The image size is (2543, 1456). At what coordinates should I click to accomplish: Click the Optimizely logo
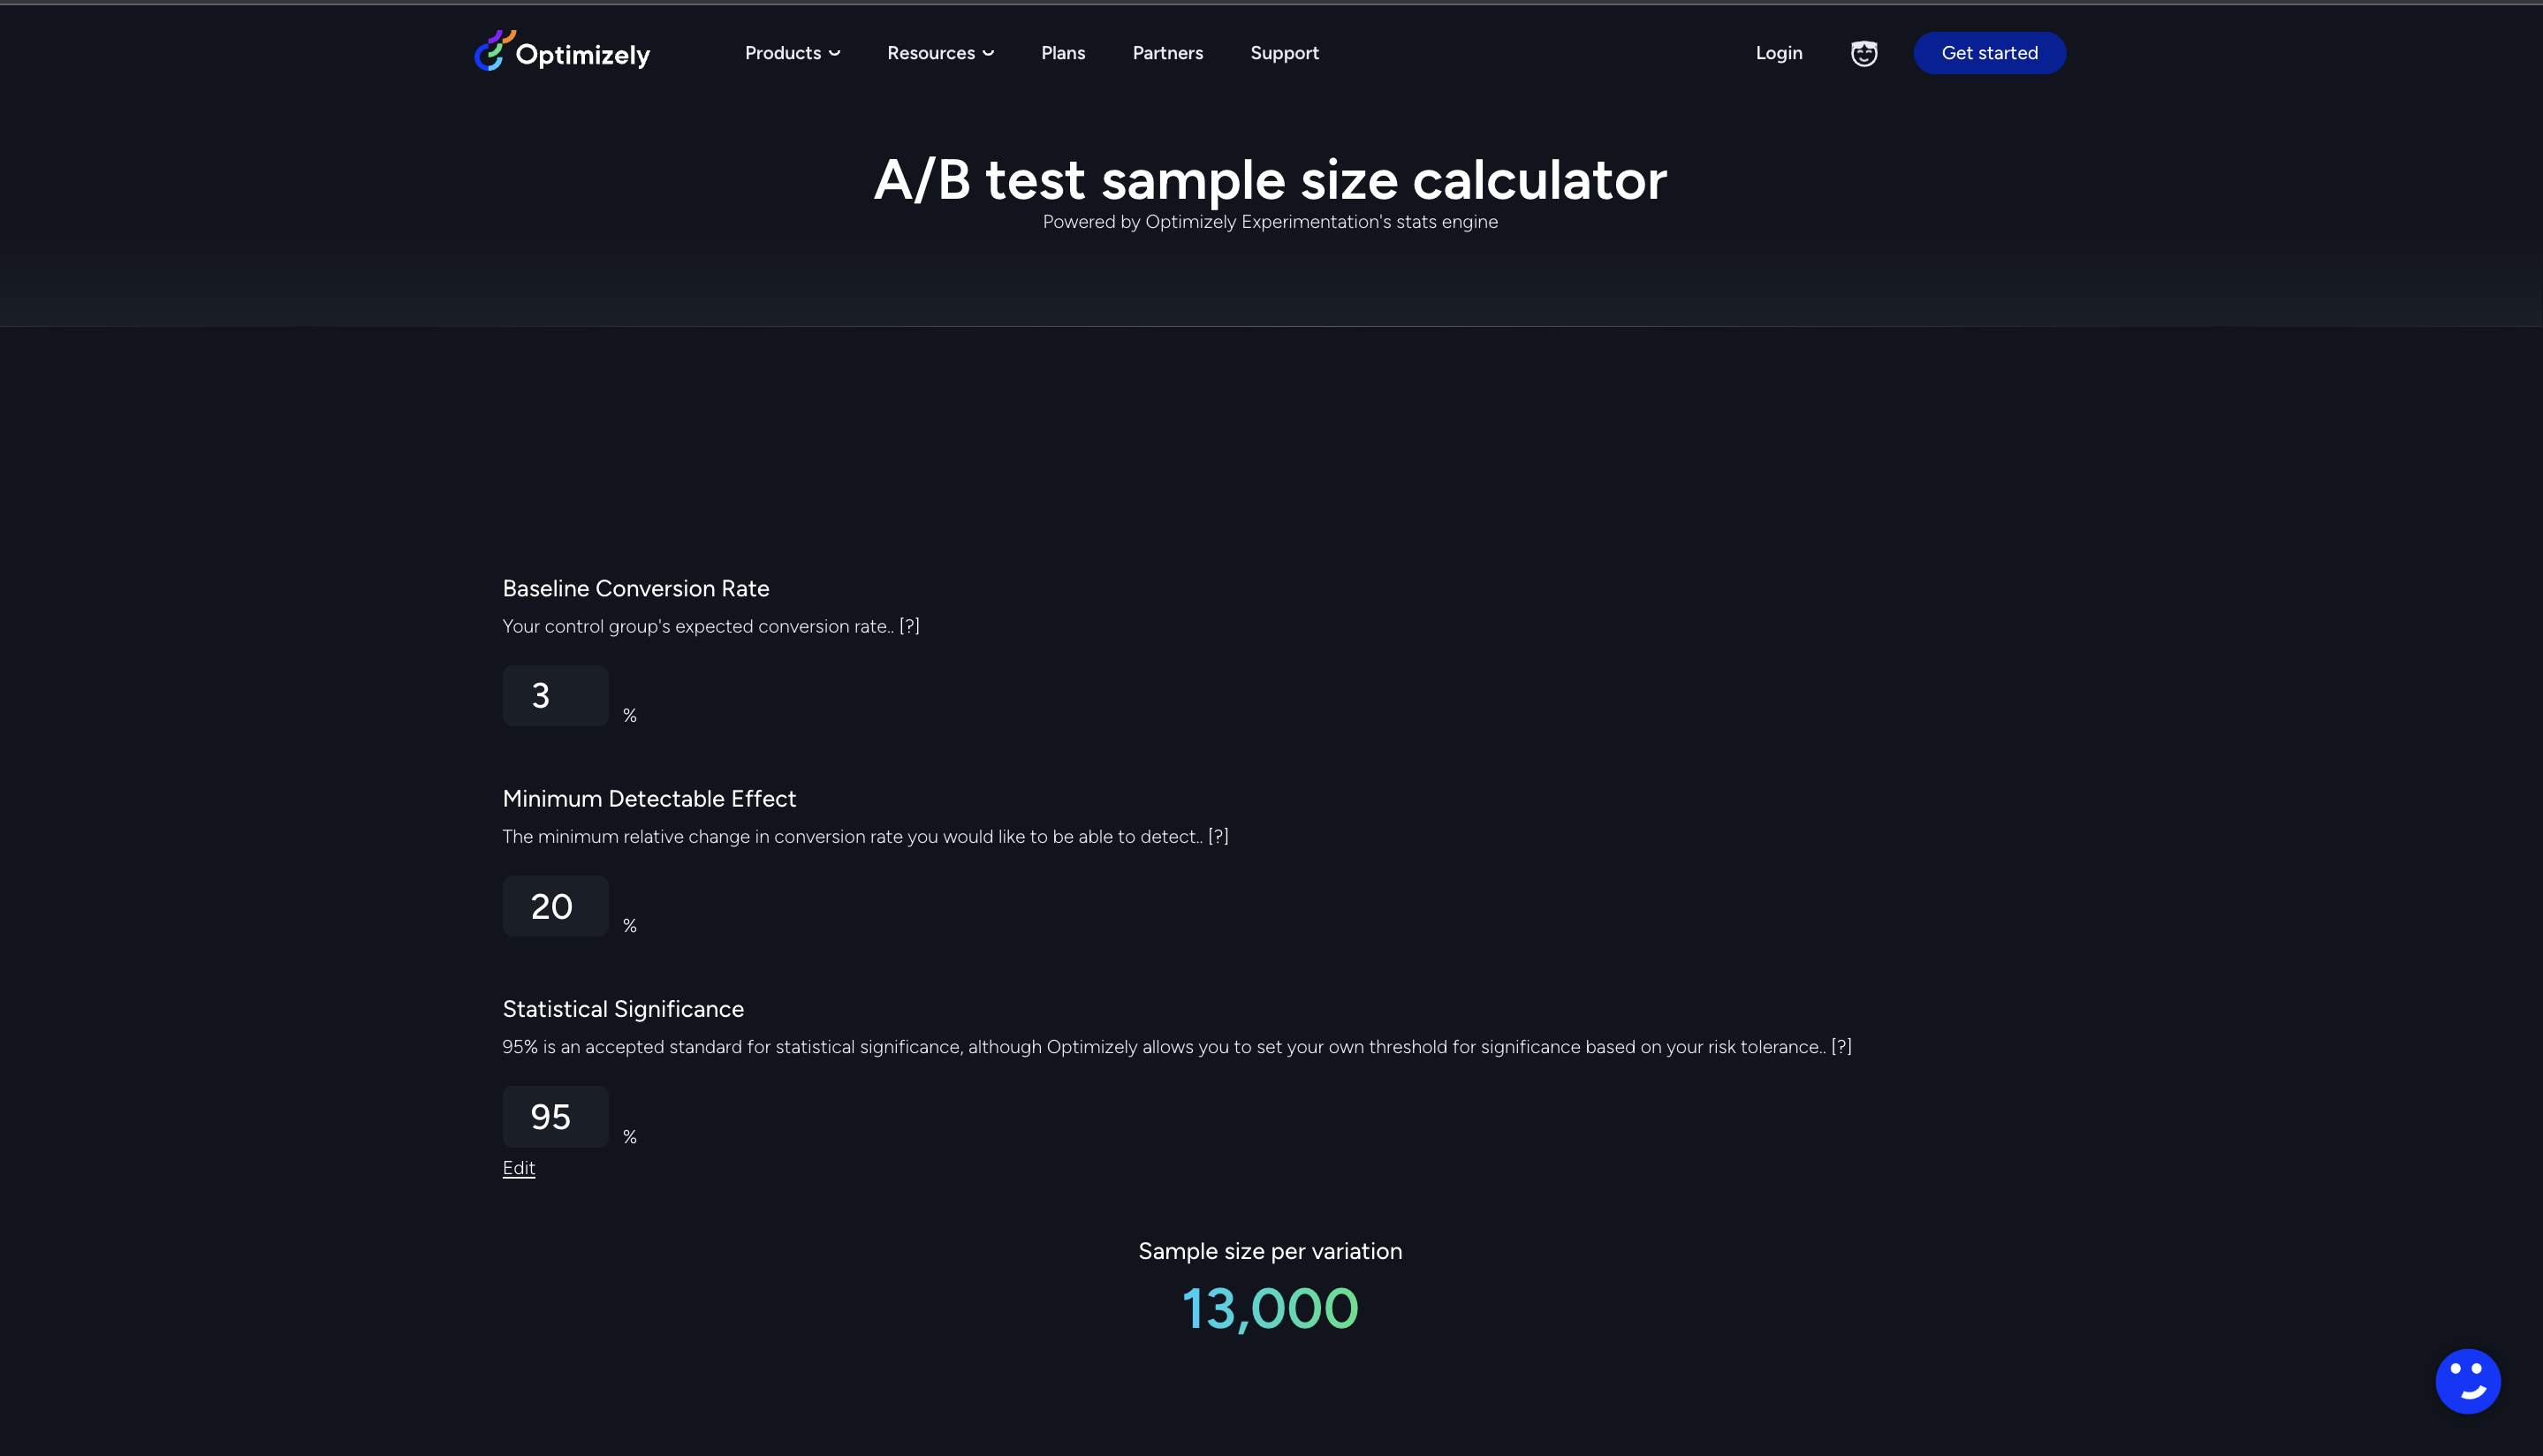tap(494, 52)
